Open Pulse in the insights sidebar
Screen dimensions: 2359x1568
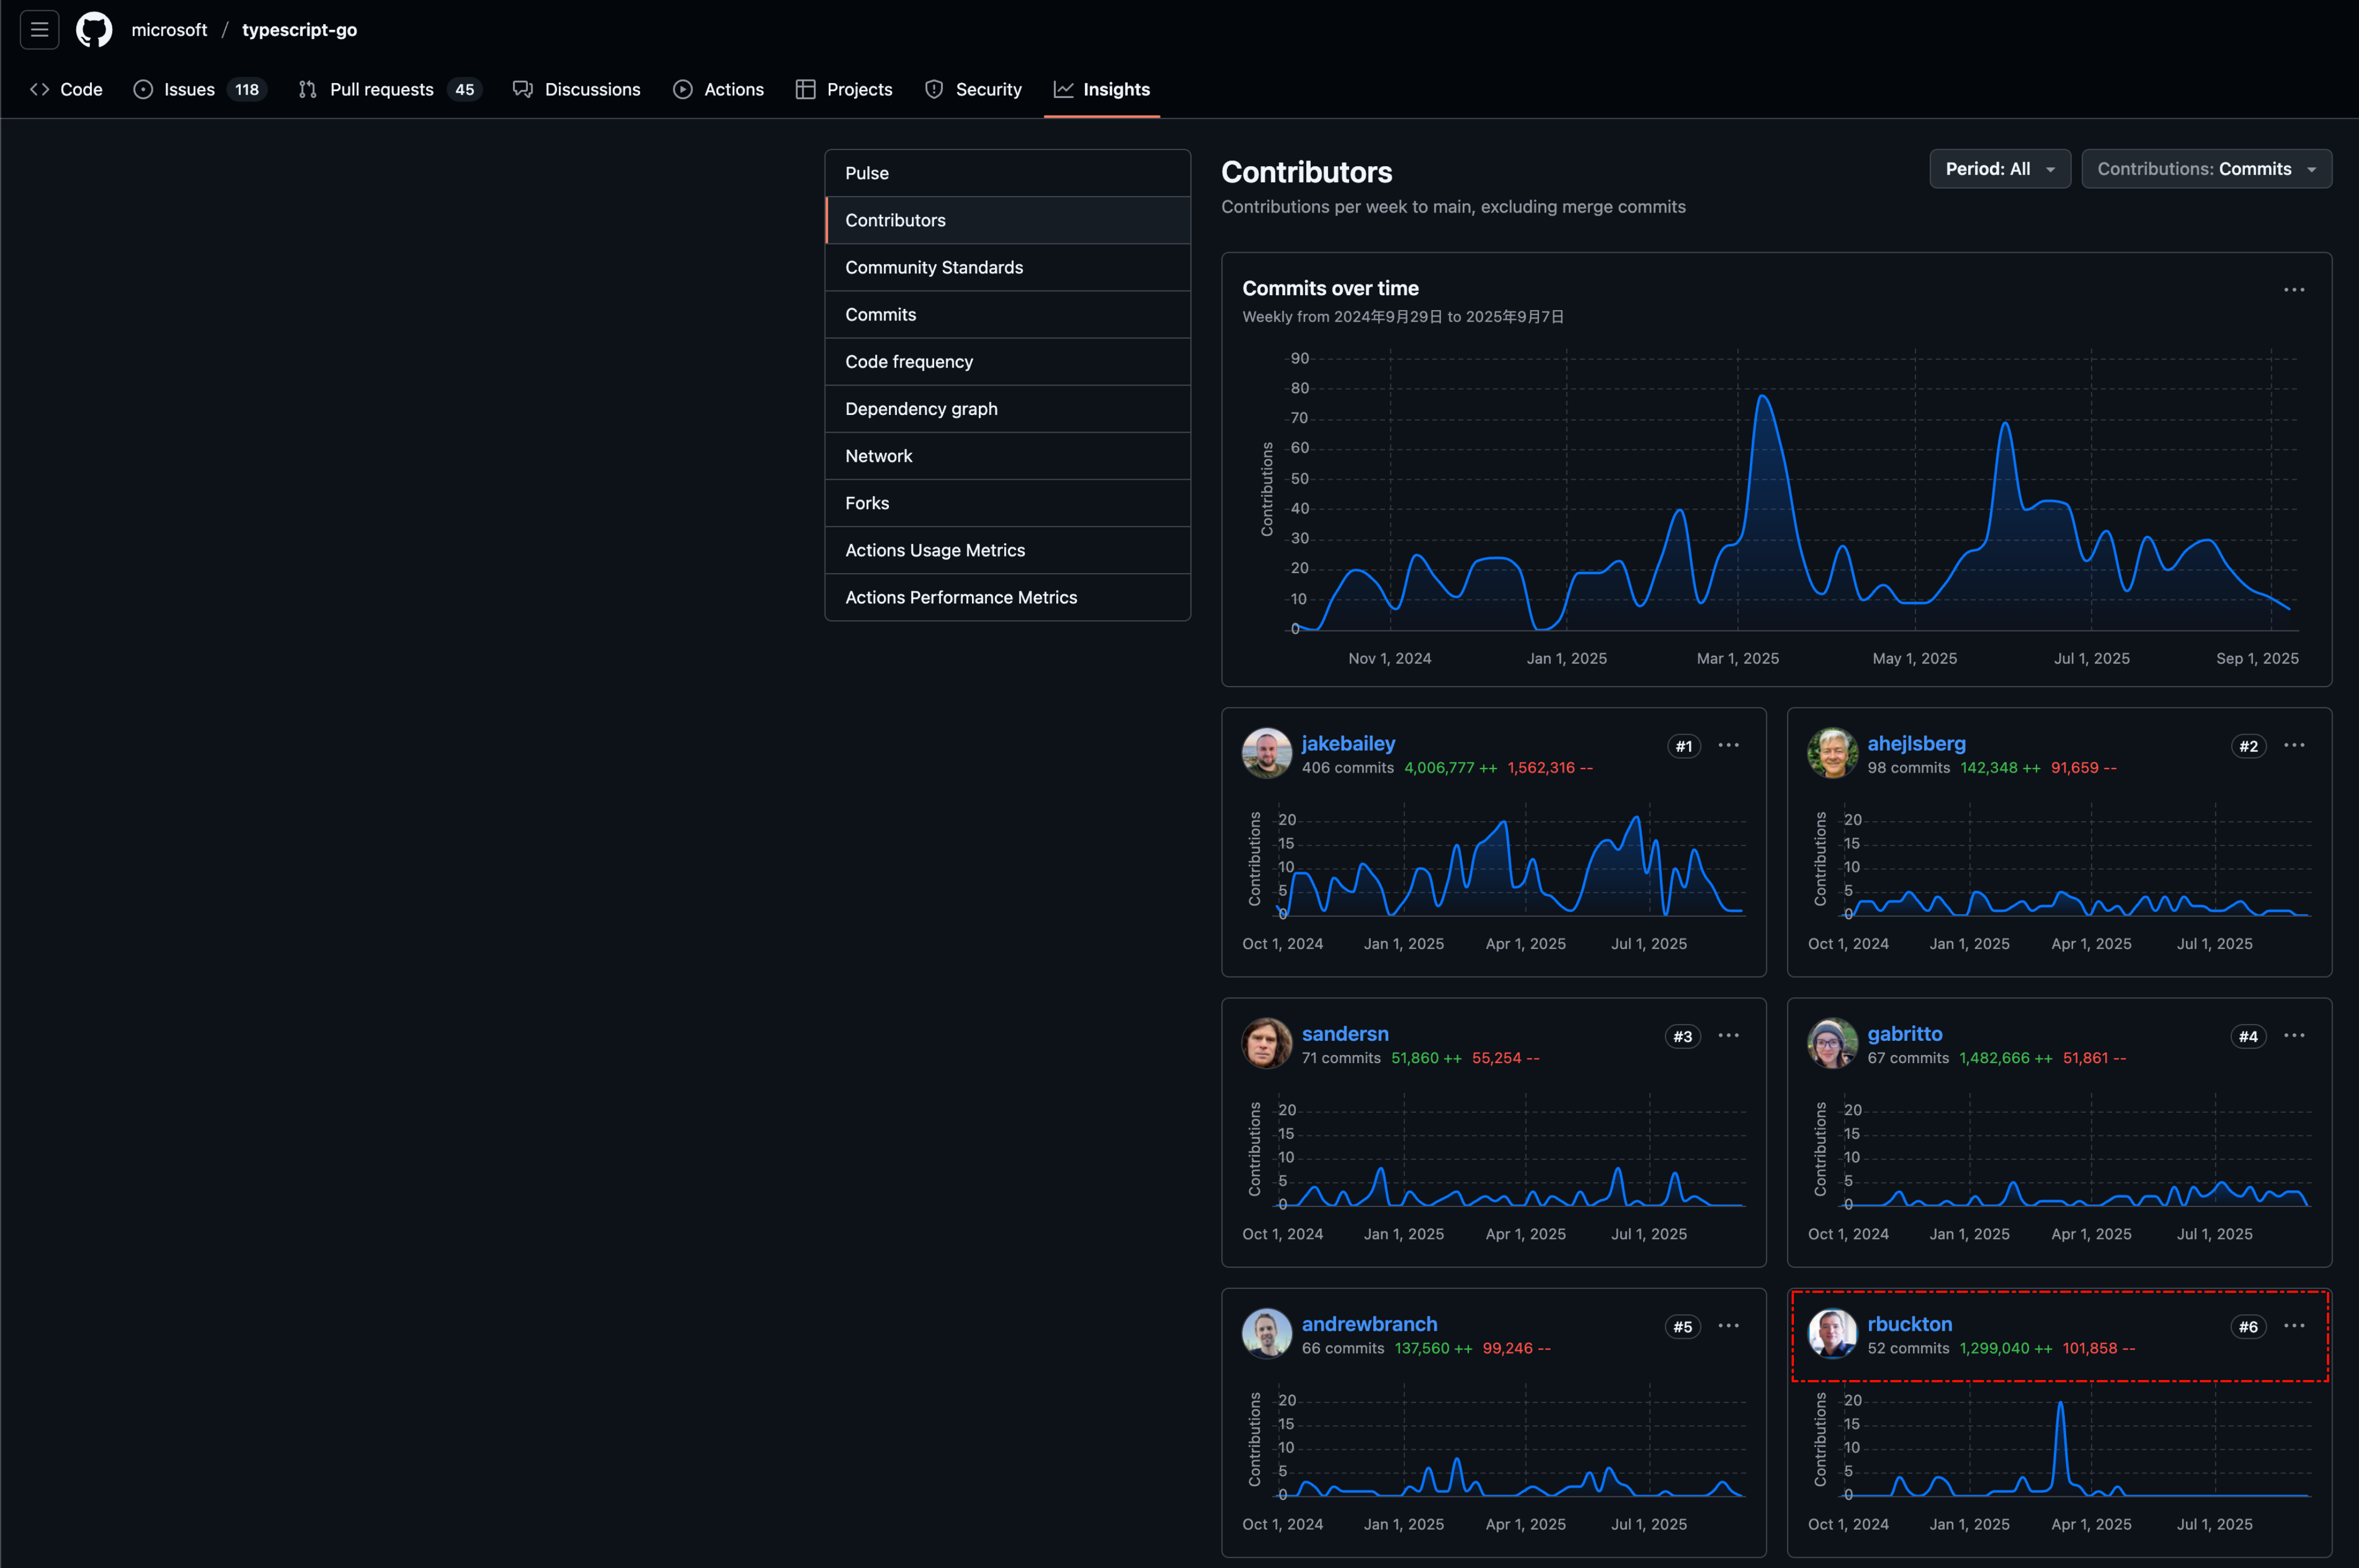pos(1007,173)
